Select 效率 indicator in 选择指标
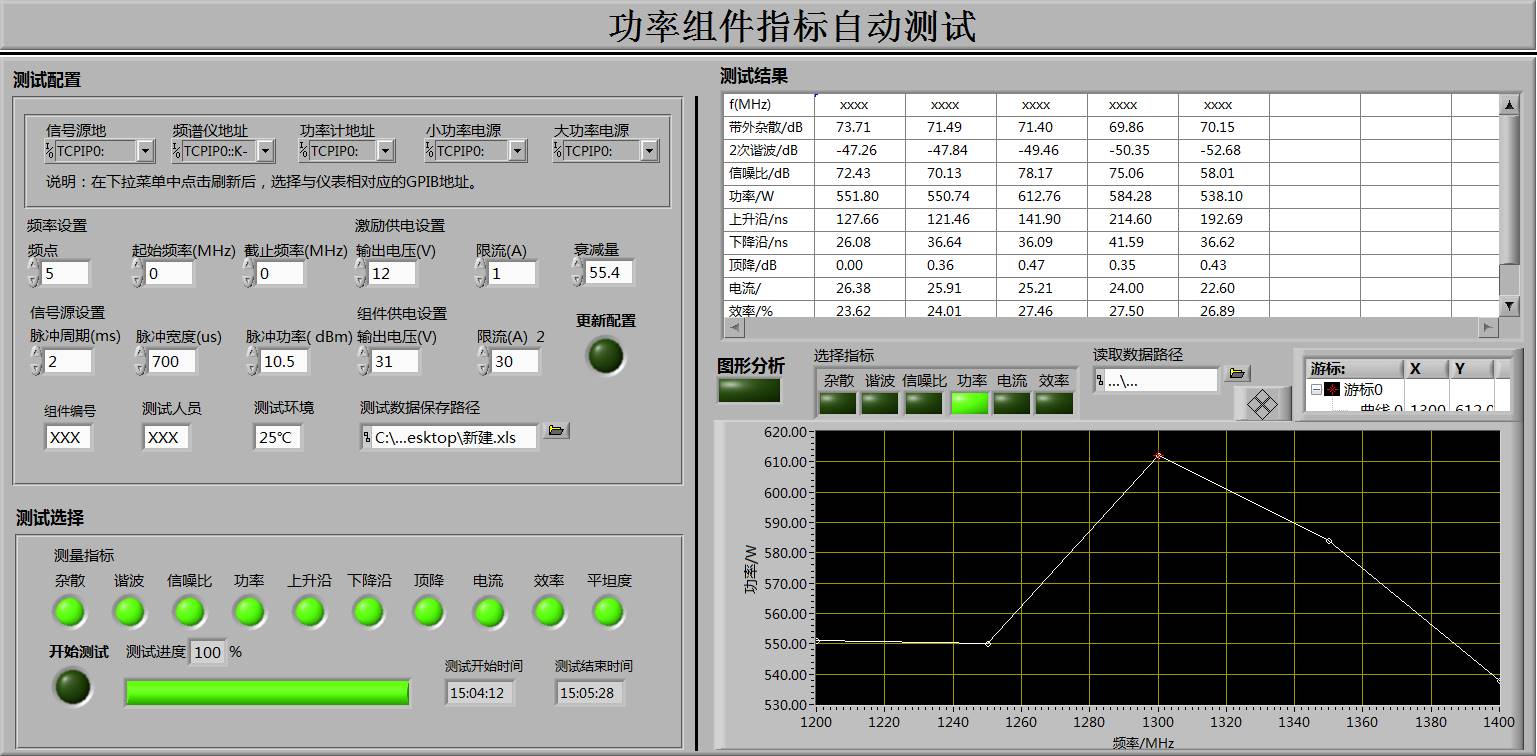 [x=1054, y=403]
